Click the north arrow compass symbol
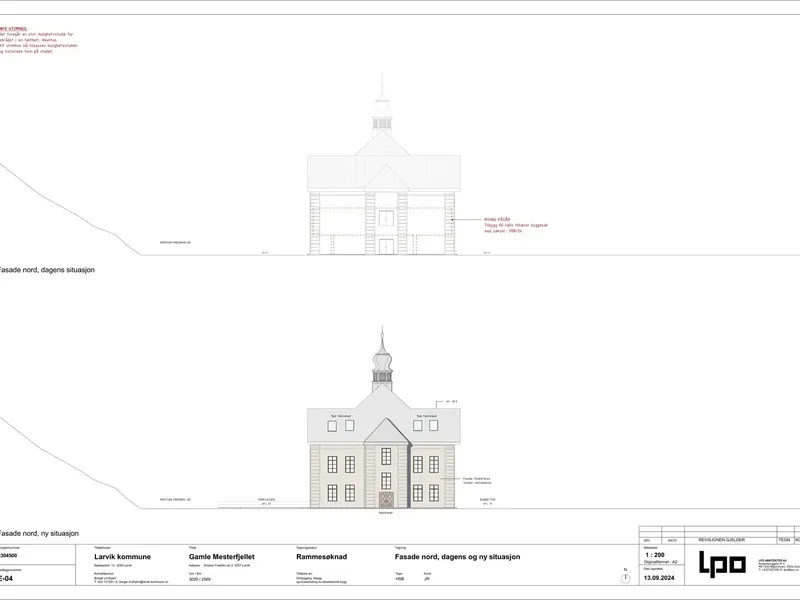This screenshot has width=800, height=600. click(x=626, y=579)
